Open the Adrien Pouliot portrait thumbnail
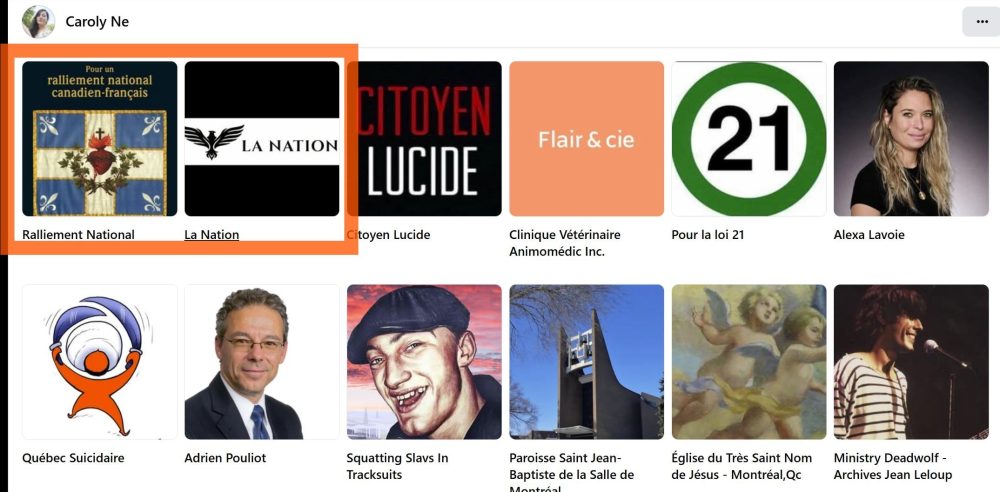Image resolution: width=1000 pixels, height=492 pixels. pyautogui.click(x=261, y=362)
